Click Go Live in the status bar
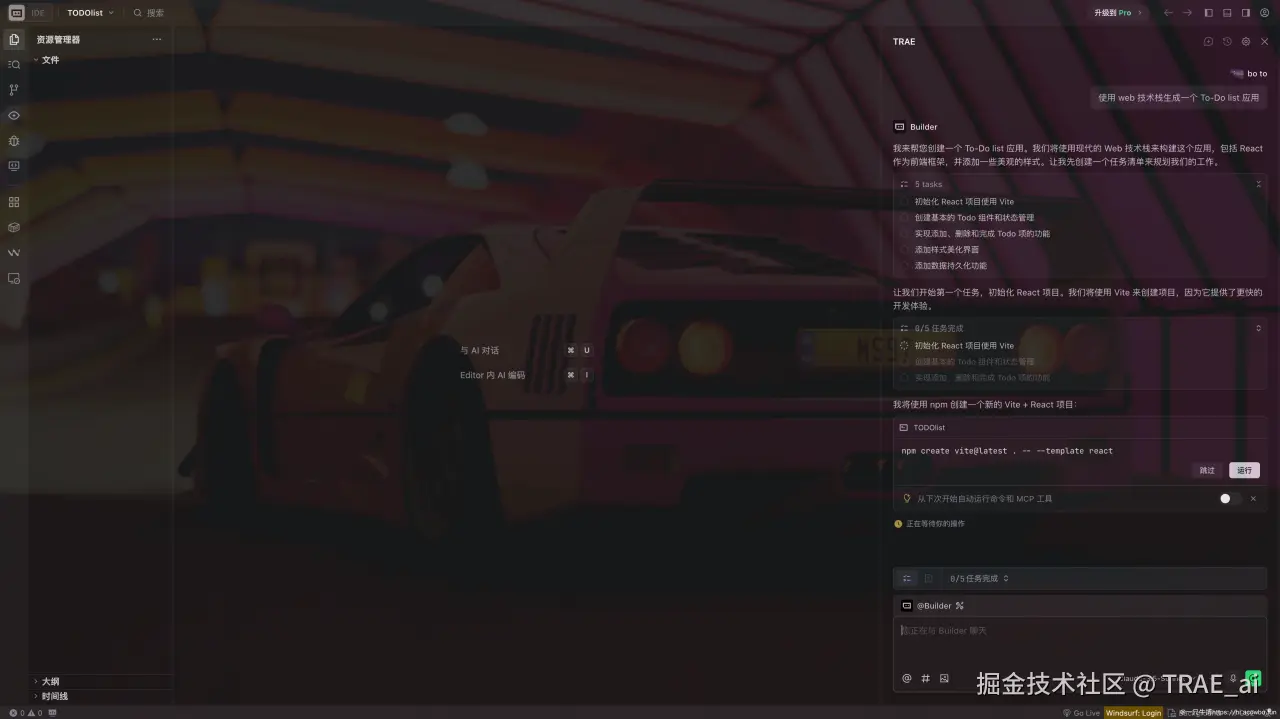 coord(1081,713)
